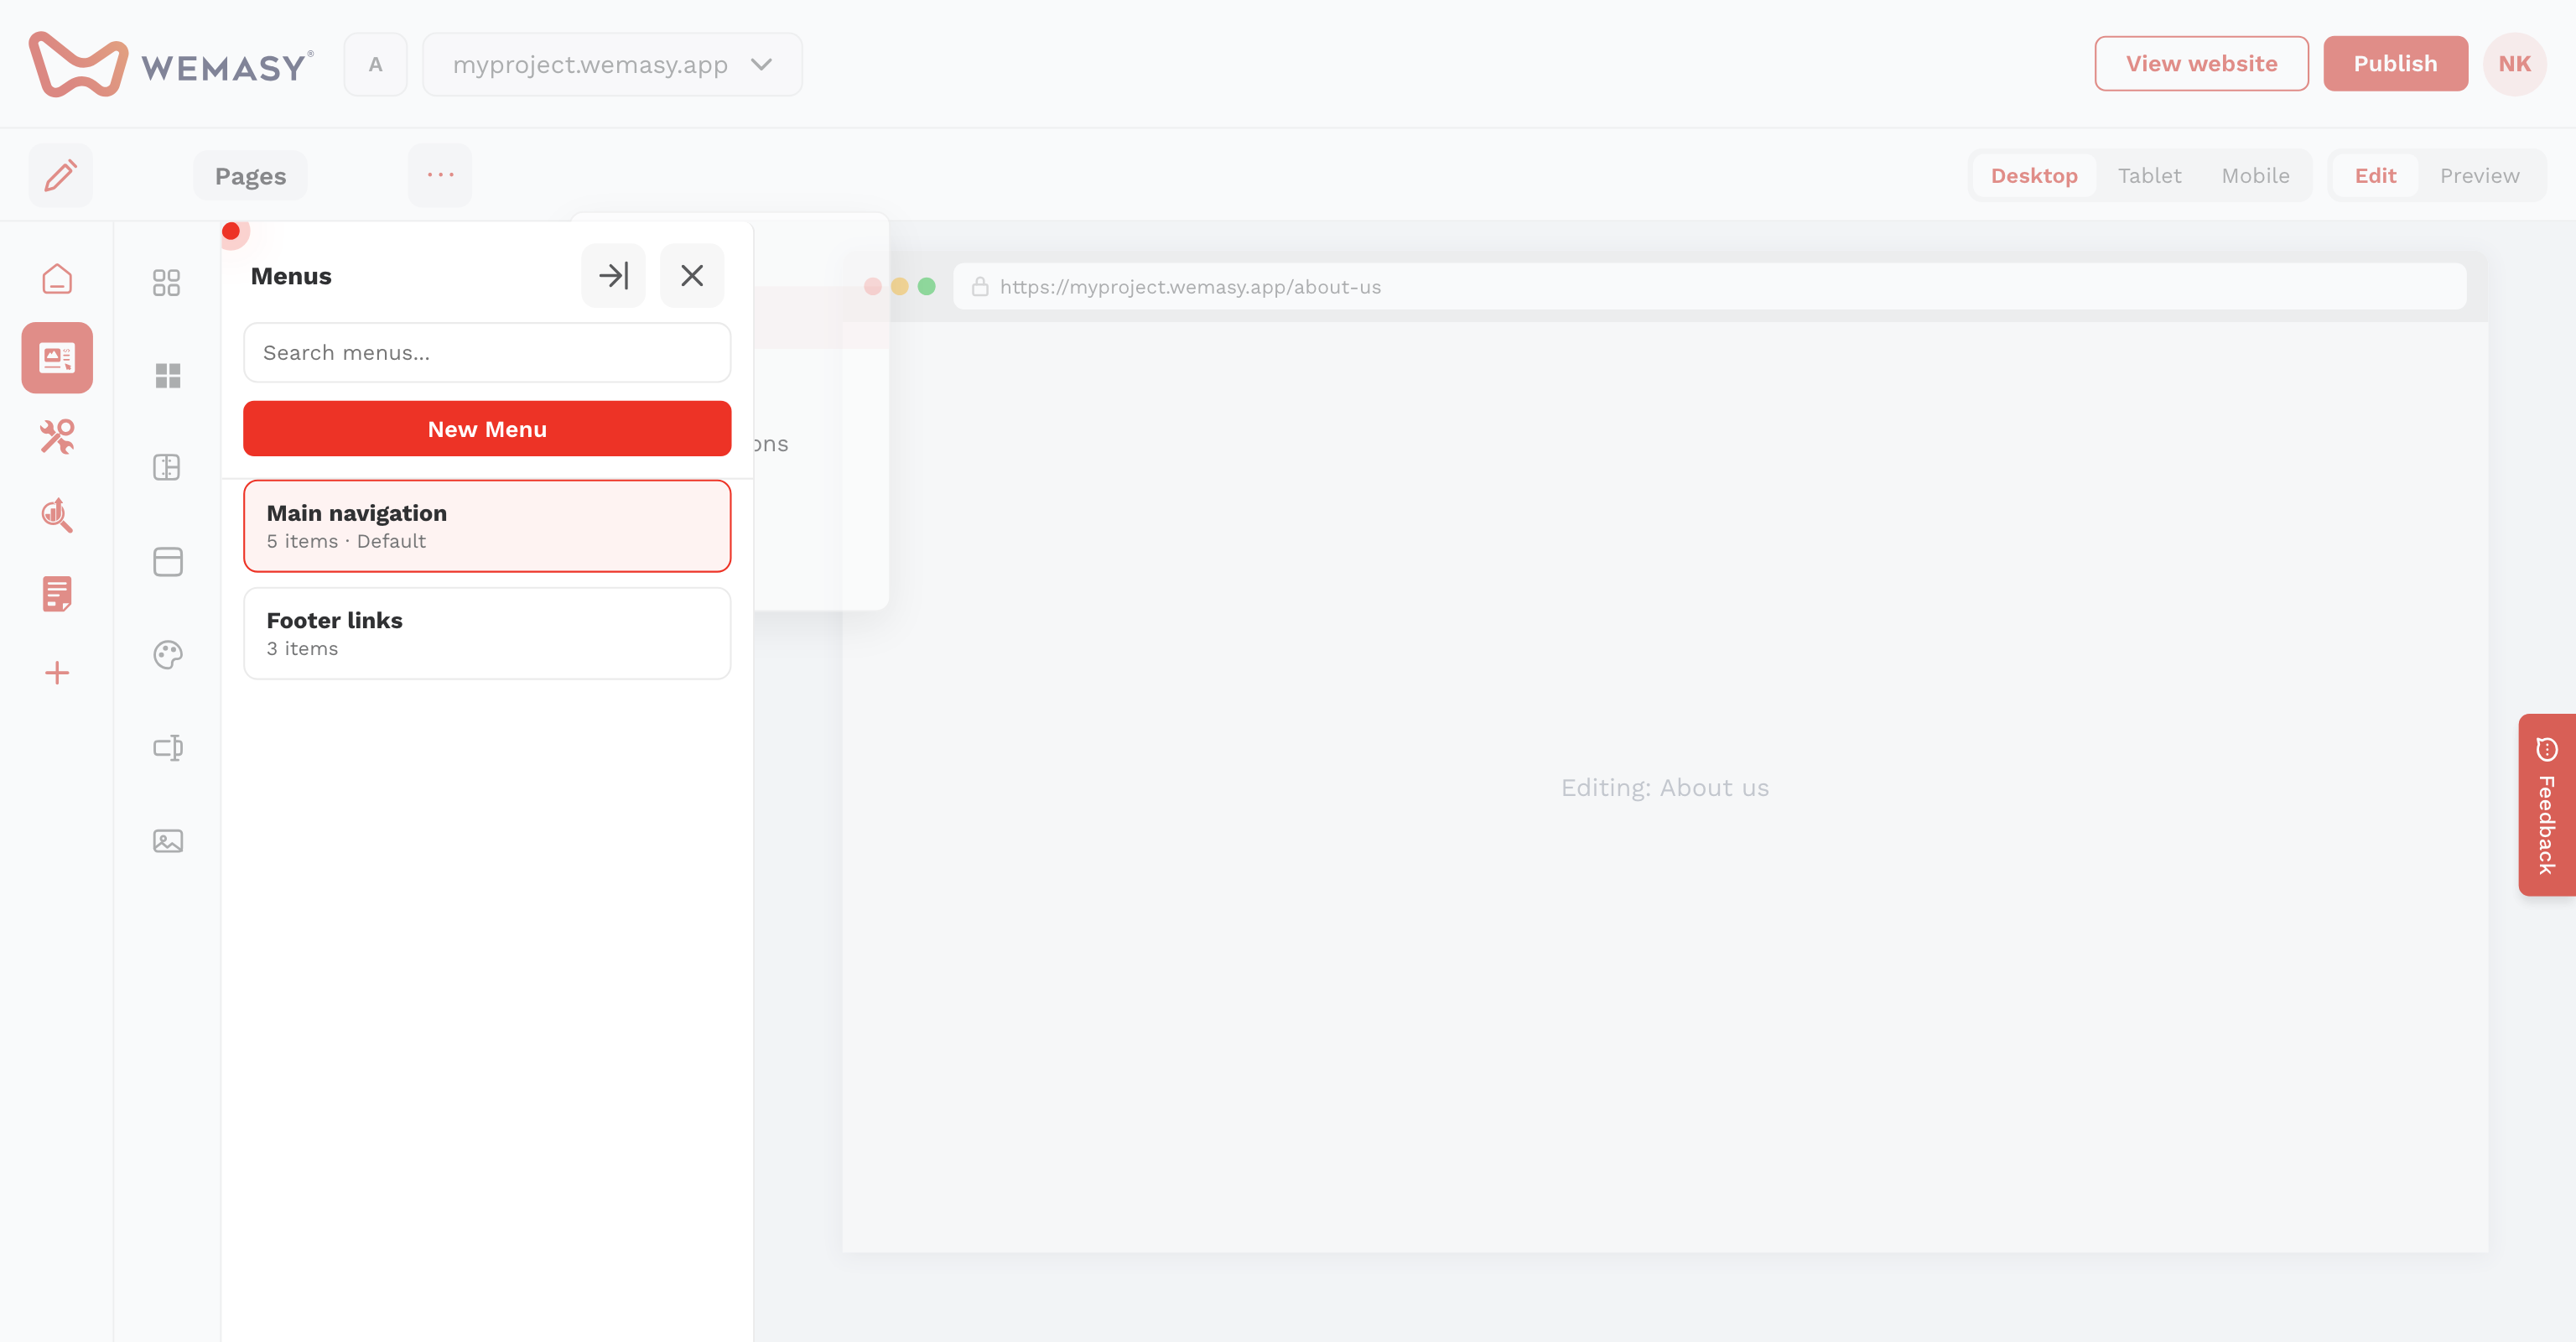Open the three-dots more options button

440,175
